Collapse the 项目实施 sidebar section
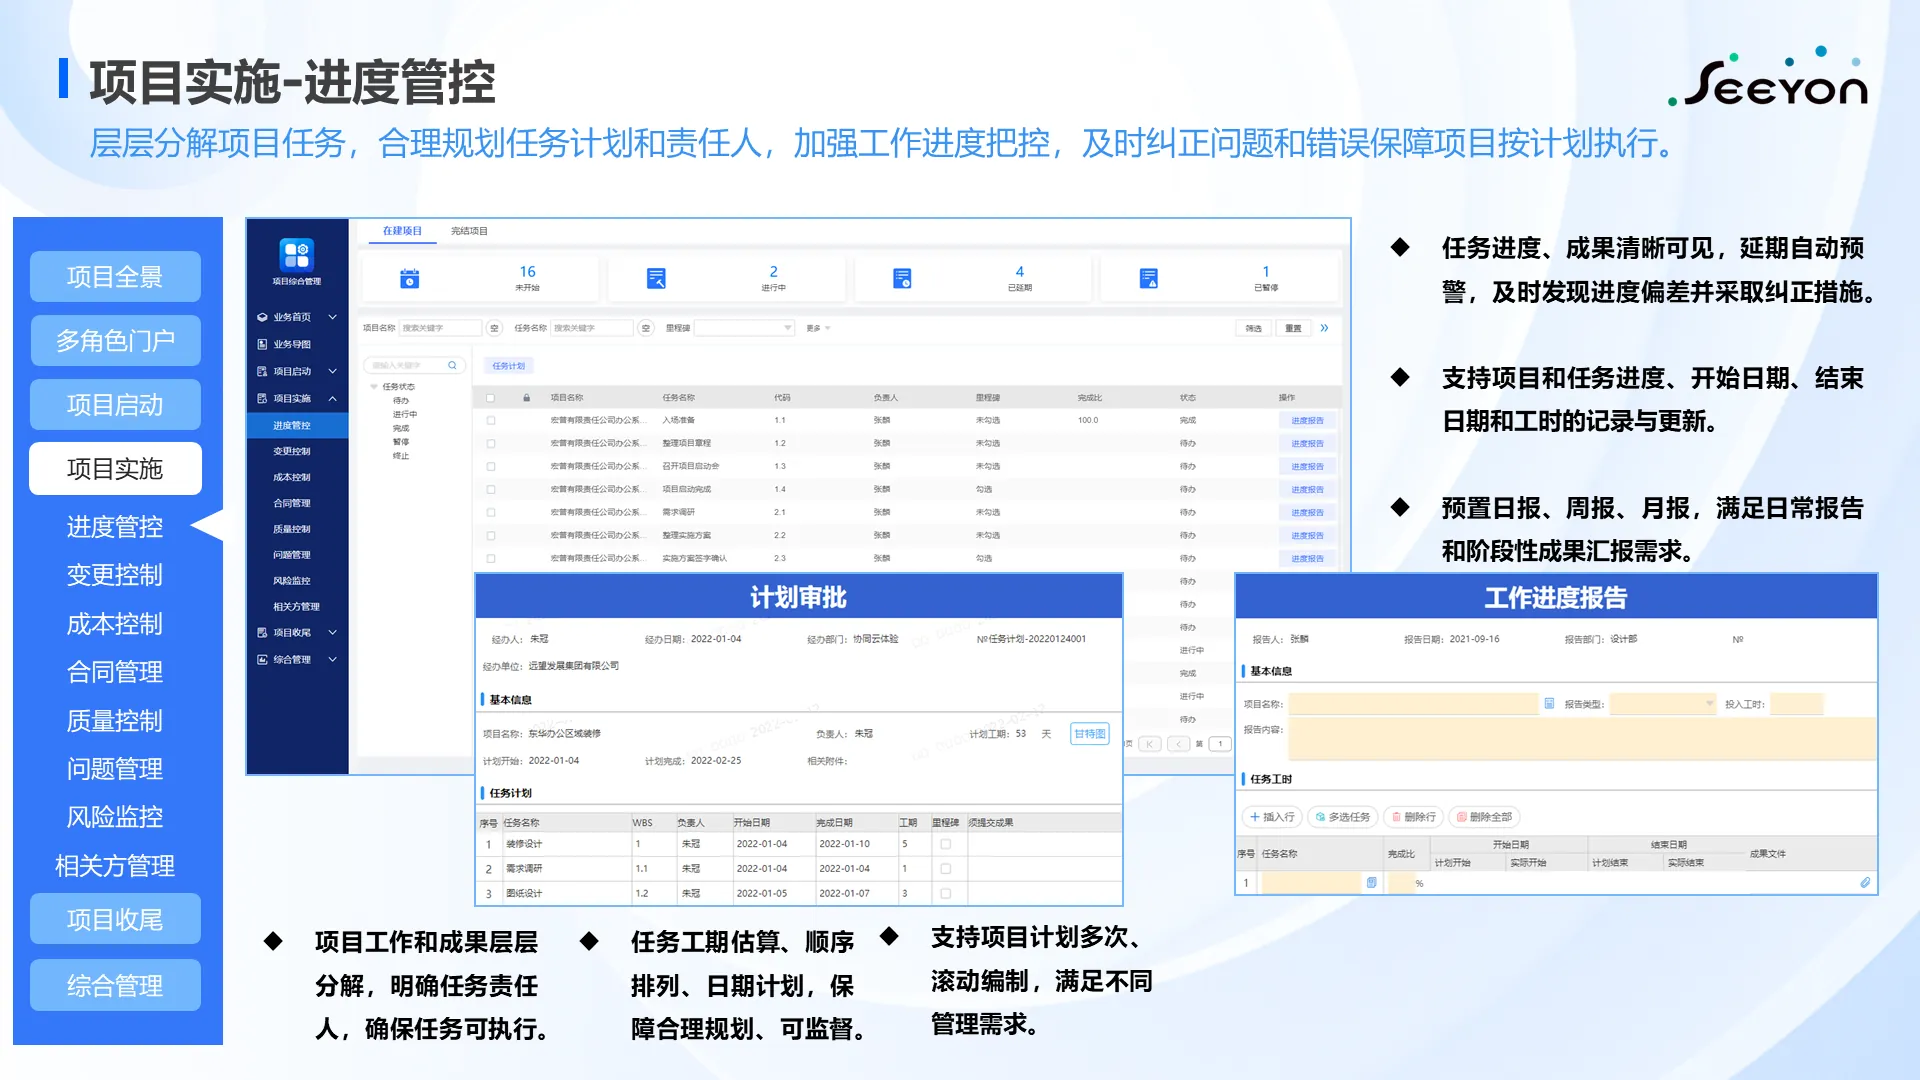The image size is (1920, 1080). [333, 398]
